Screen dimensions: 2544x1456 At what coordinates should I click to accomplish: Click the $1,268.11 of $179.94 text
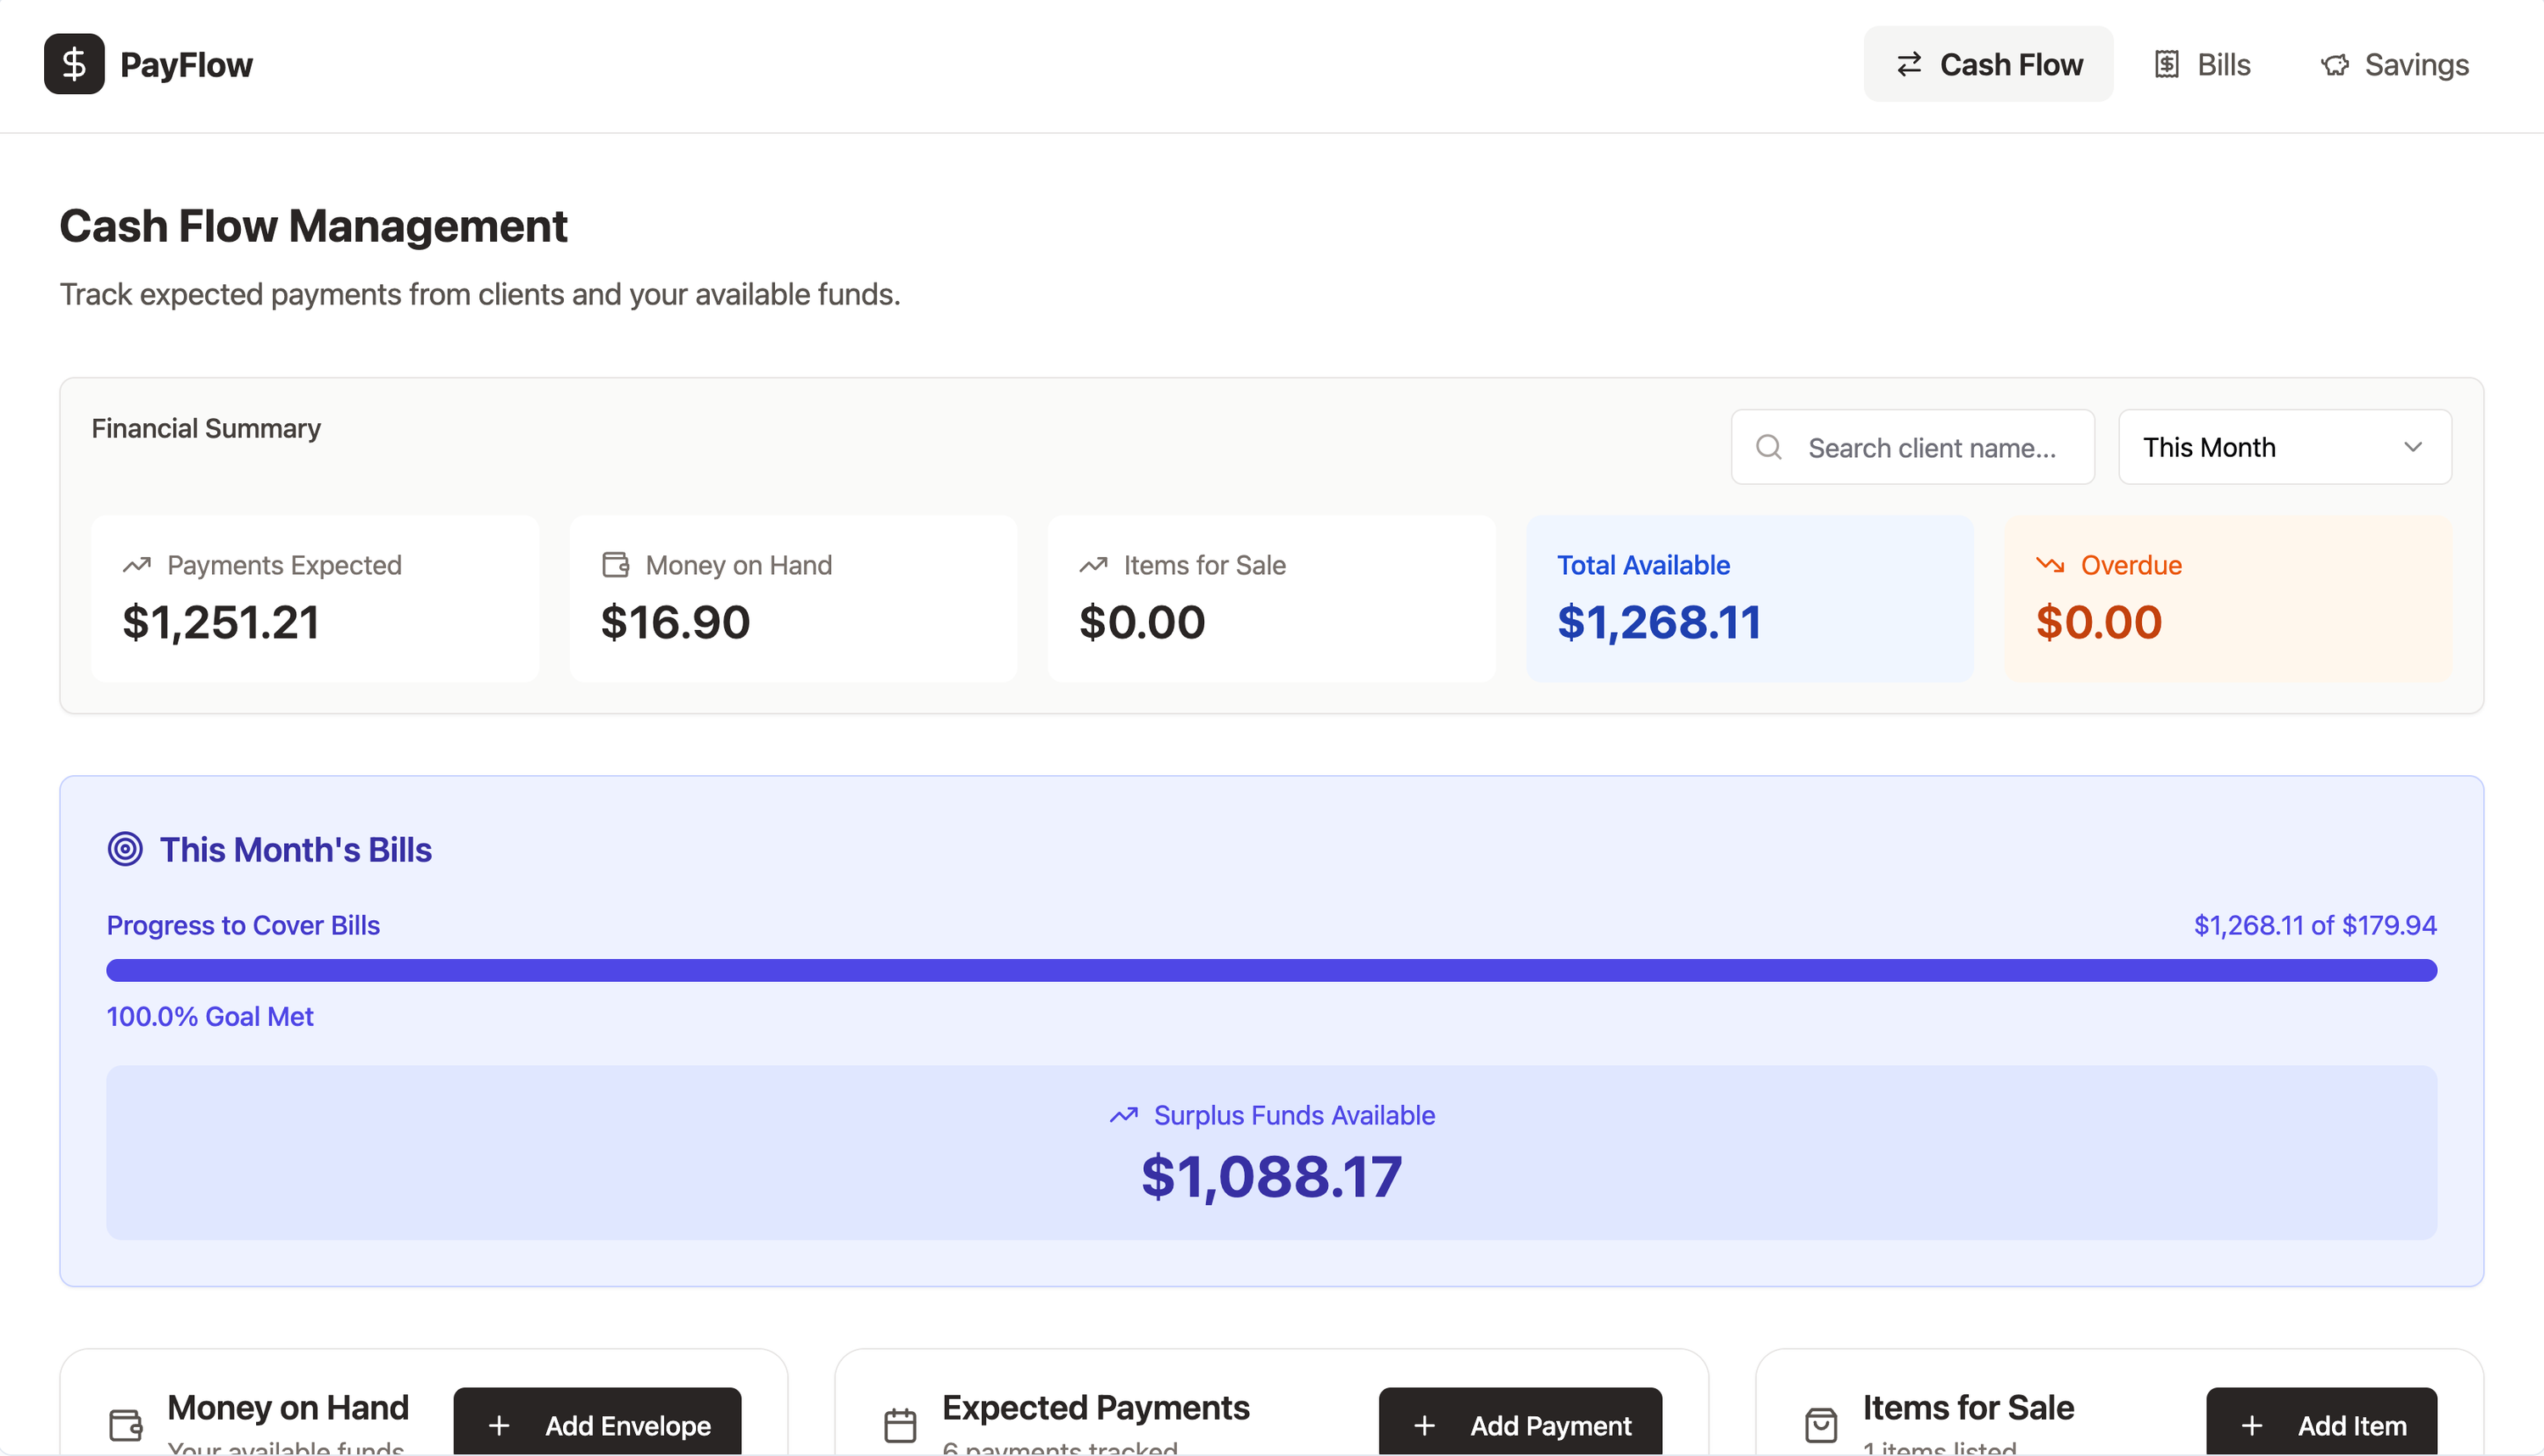tap(2315, 925)
